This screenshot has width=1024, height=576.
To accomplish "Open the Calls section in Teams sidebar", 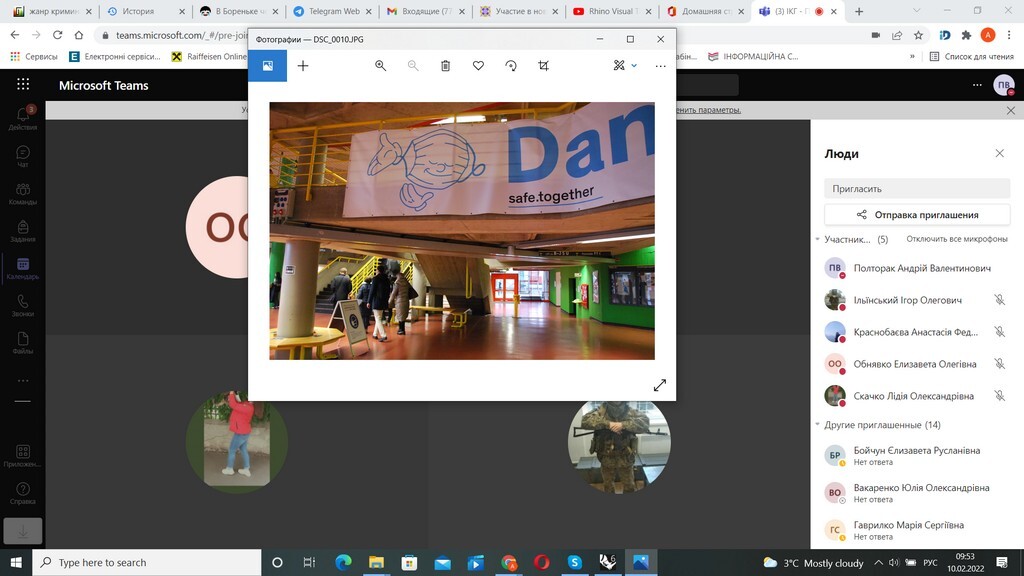I will point(22,306).
